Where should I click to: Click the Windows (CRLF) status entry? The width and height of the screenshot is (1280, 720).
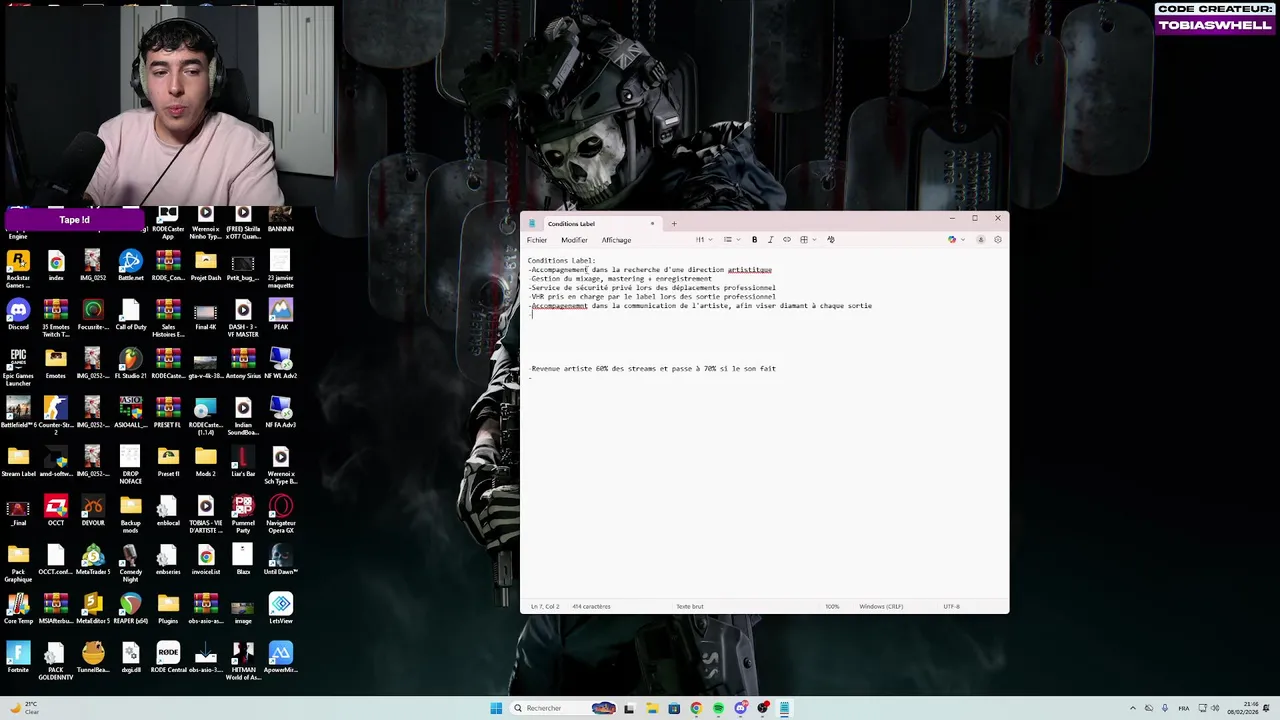(881, 606)
